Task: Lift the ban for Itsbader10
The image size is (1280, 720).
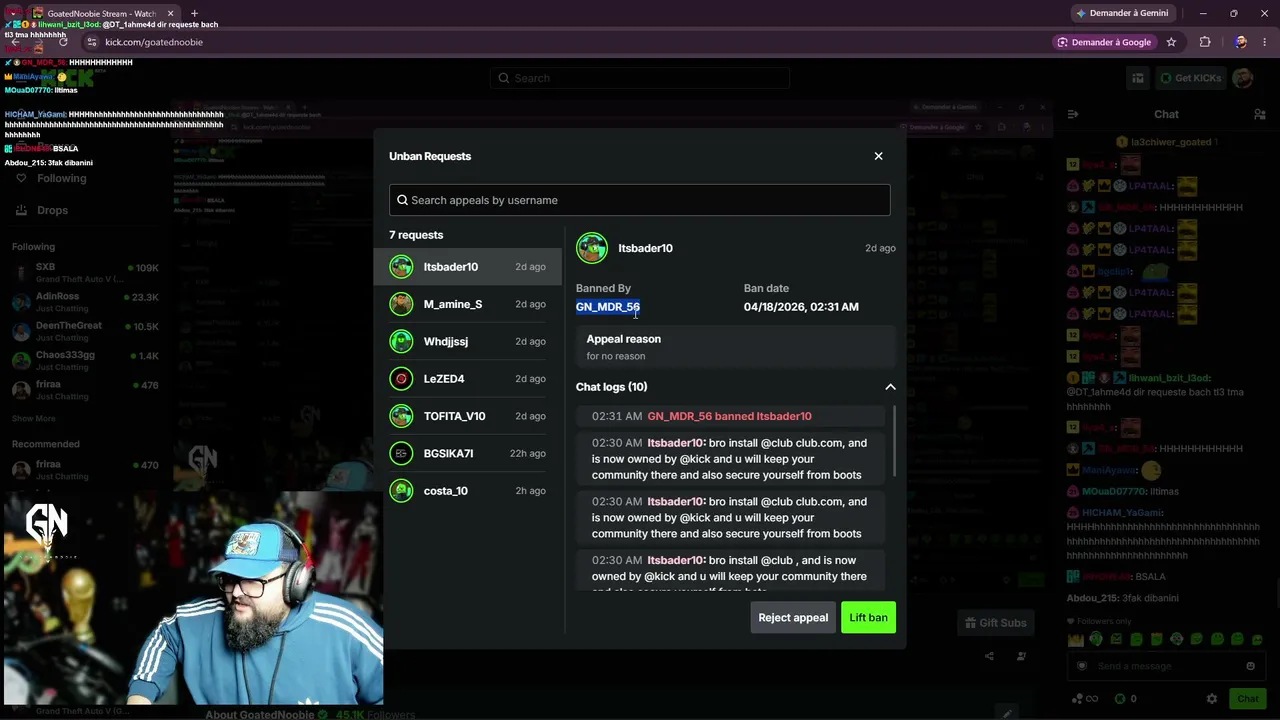Action: pos(868,618)
